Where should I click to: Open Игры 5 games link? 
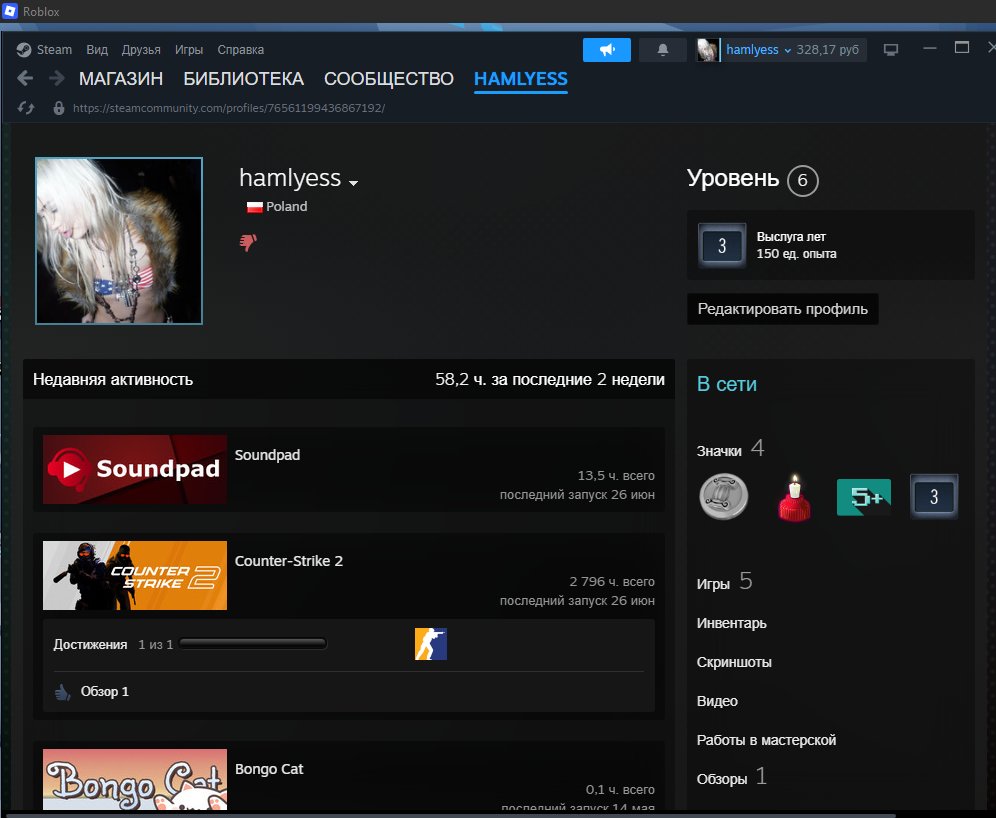click(x=725, y=582)
